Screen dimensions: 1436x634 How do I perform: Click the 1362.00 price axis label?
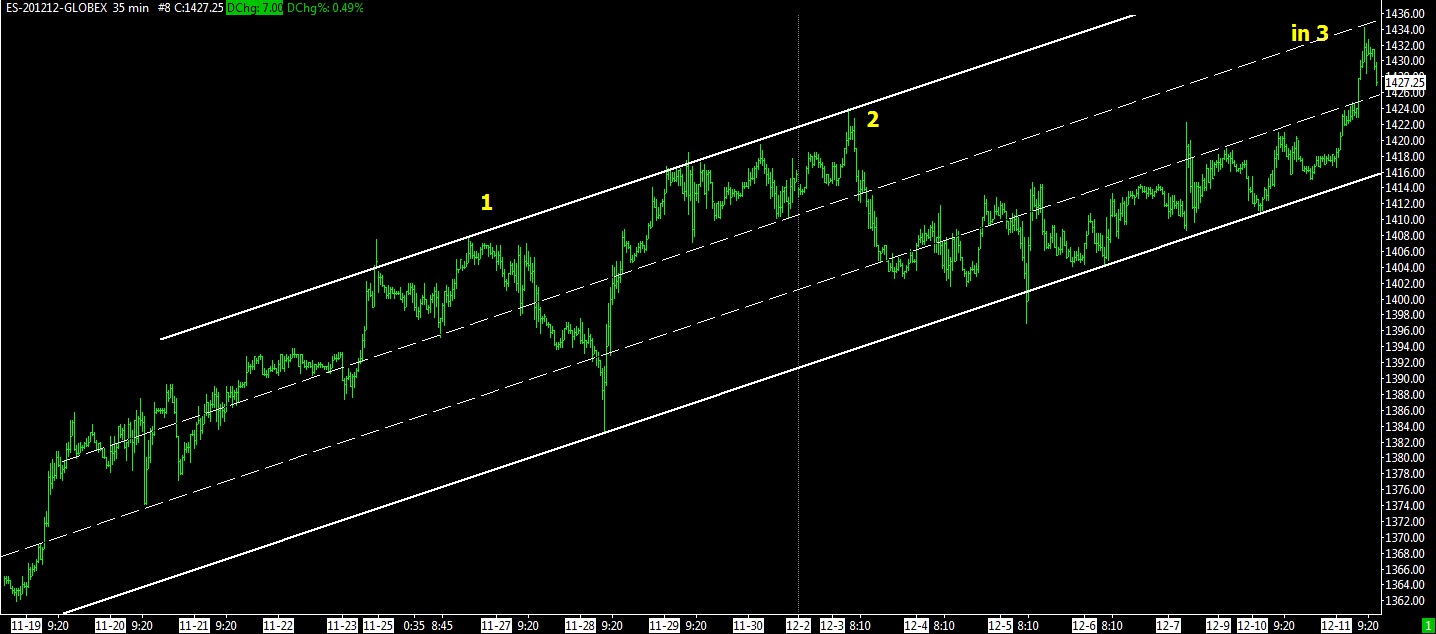1407,601
